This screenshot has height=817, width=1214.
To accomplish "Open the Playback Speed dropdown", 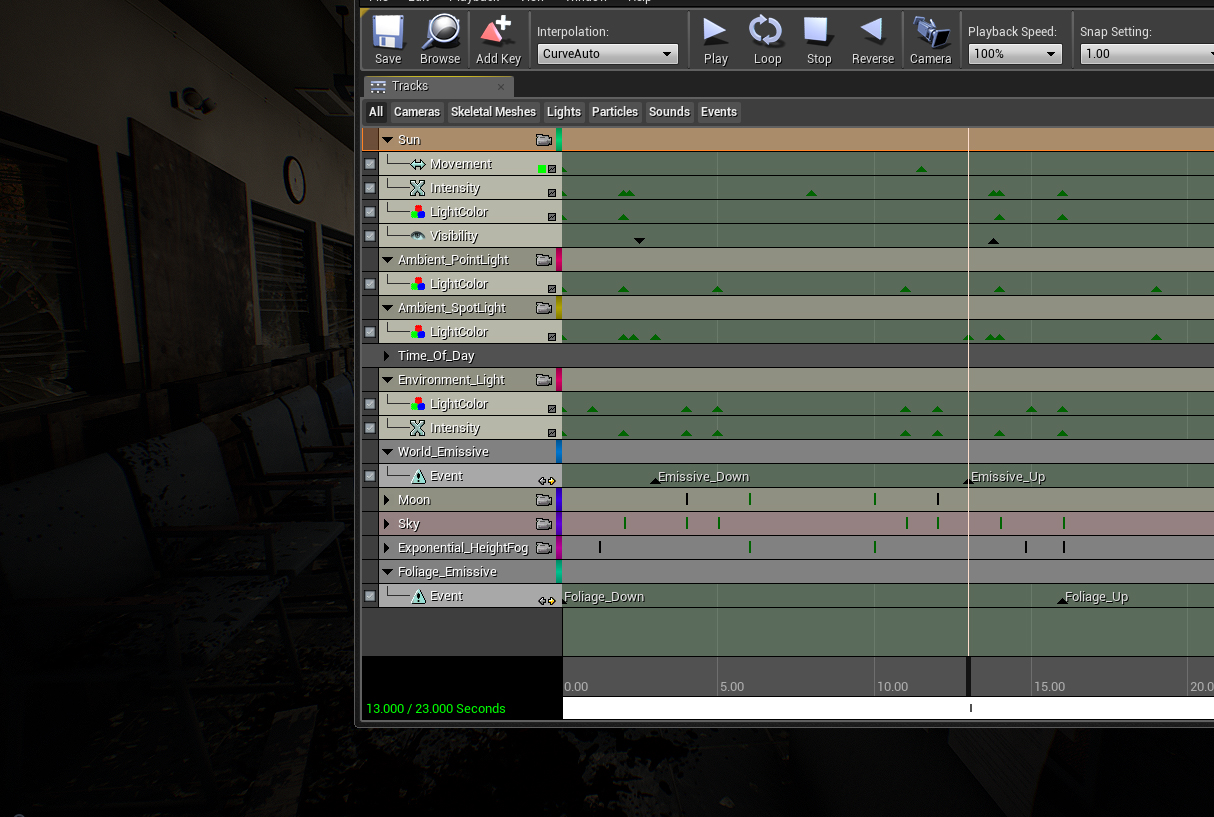I will [x=1014, y=54].
